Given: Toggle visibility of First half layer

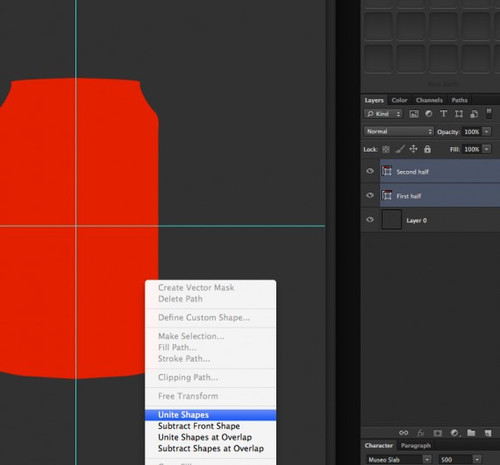Looking at the screenshot, I should click(x=370, y=195).
